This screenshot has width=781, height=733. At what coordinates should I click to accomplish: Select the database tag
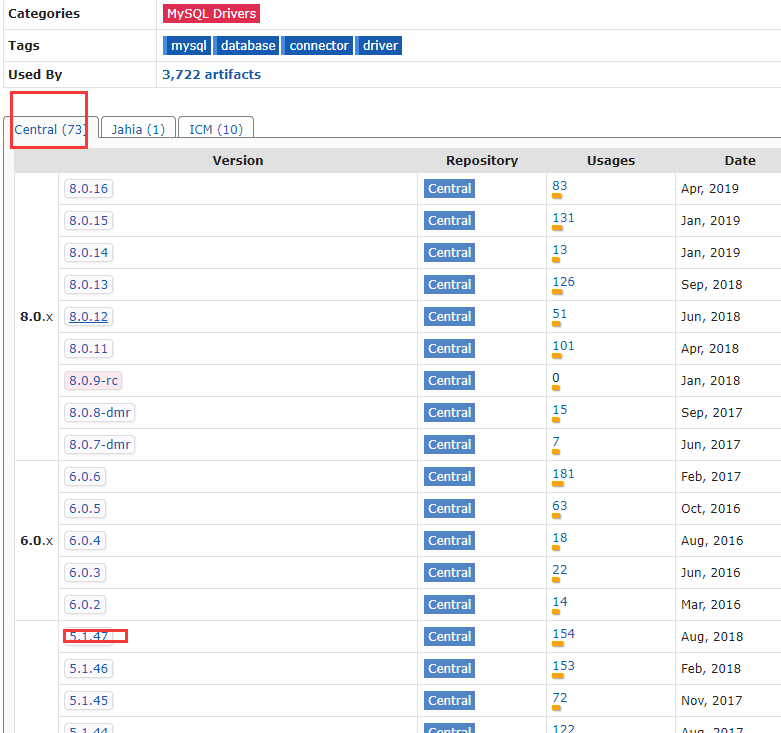coord(247,45)
